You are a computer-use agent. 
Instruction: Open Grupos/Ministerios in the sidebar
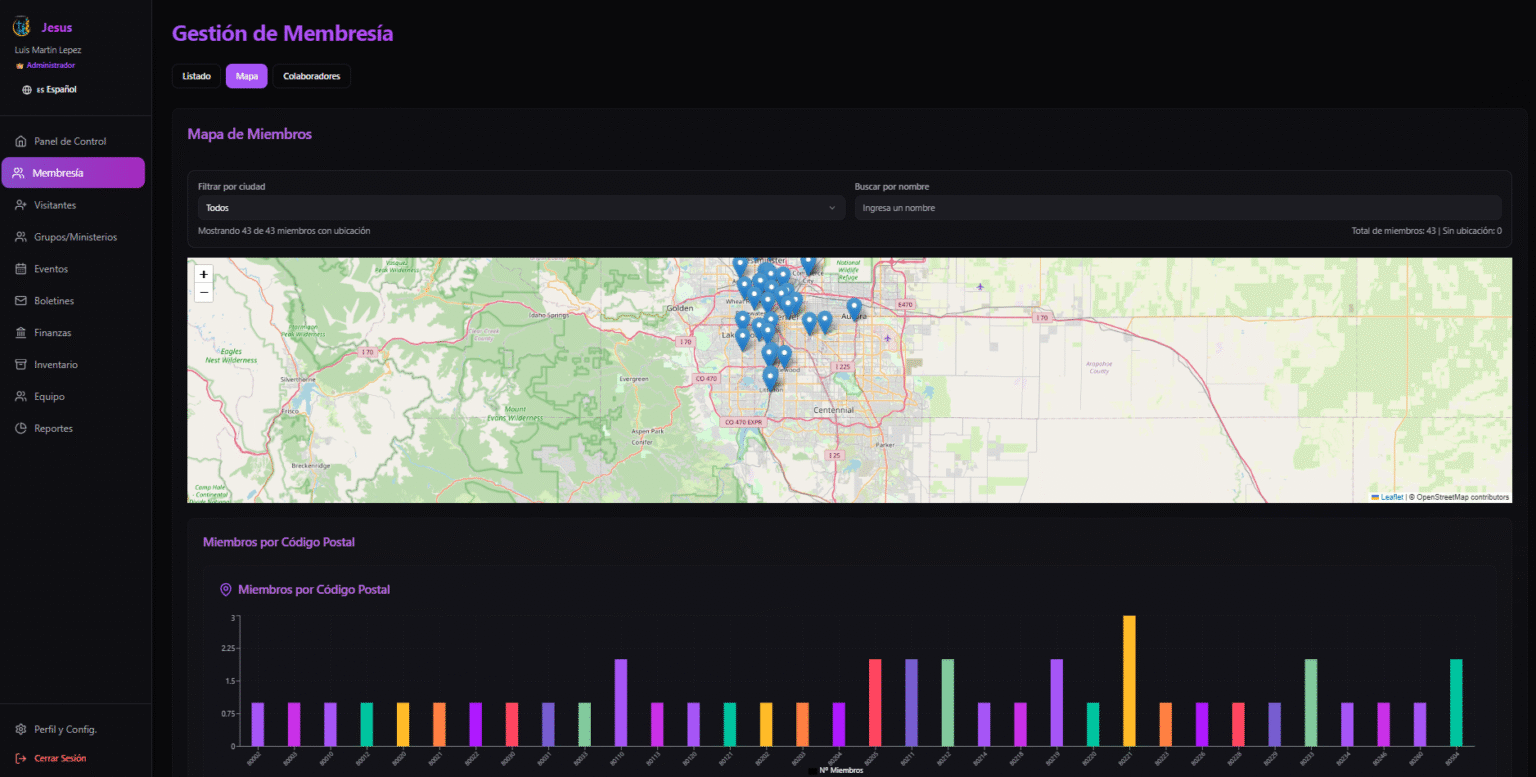coord(75,237)
